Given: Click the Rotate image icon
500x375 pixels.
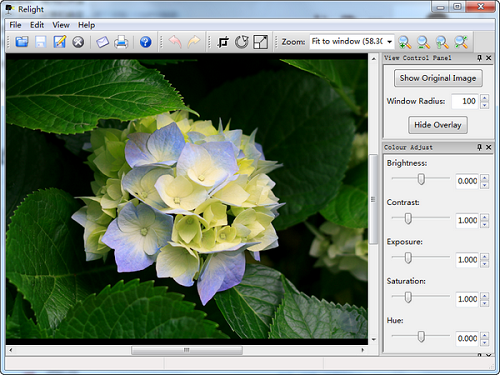Looking at the screenshot, I should [242, 42].
